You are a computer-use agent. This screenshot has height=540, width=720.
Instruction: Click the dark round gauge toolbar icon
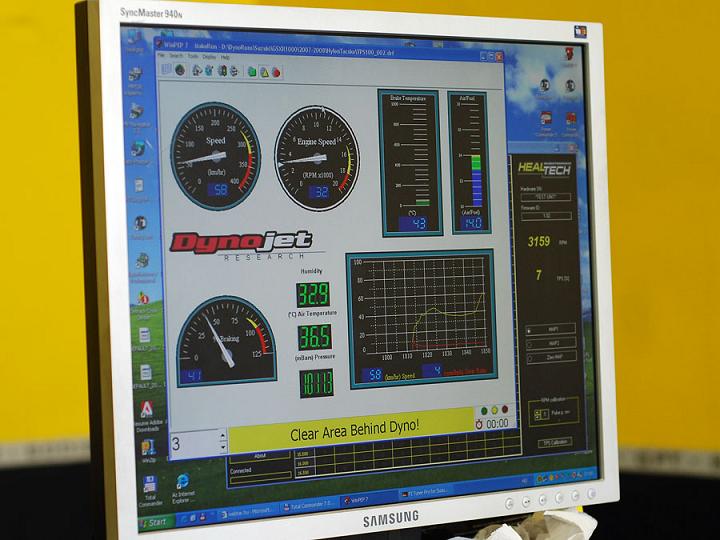[180, 70]
